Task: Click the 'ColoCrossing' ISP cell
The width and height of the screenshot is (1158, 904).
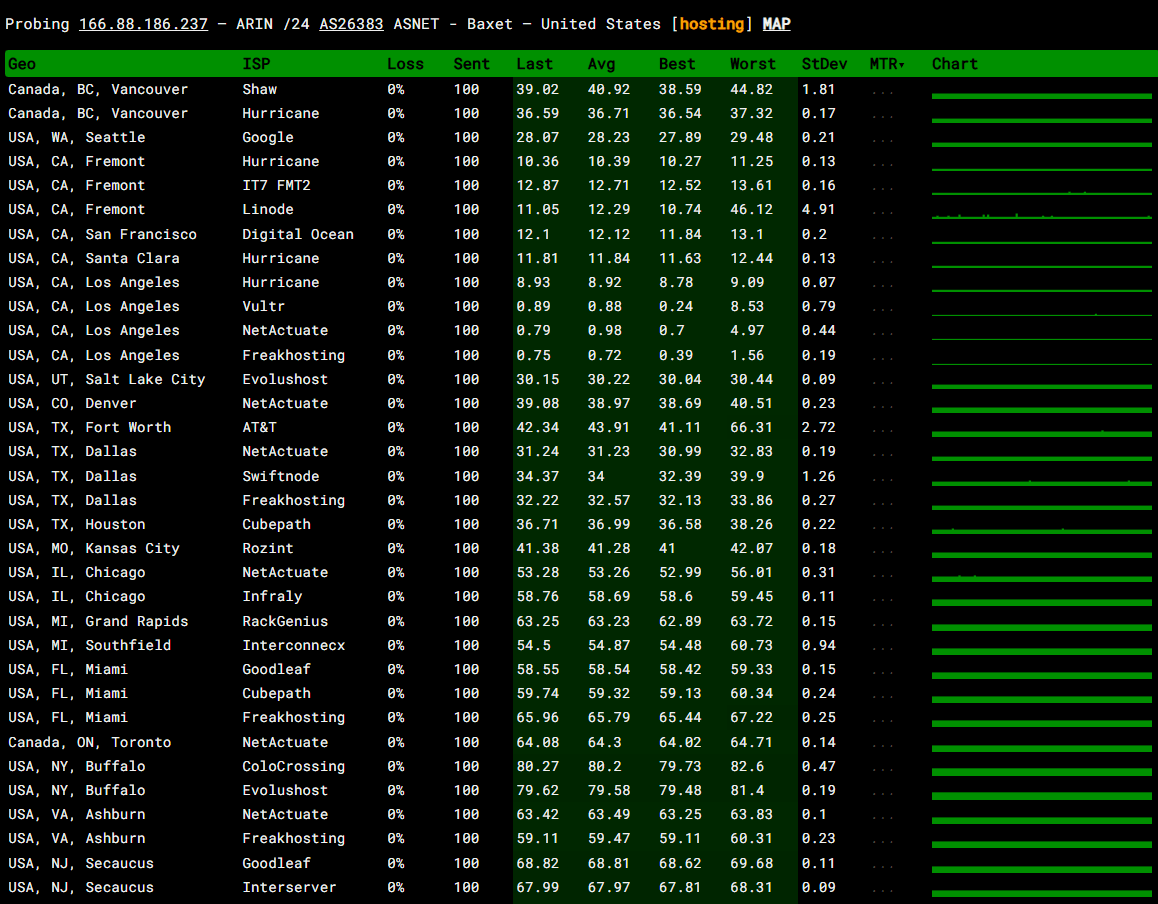Action: (294, 767)
